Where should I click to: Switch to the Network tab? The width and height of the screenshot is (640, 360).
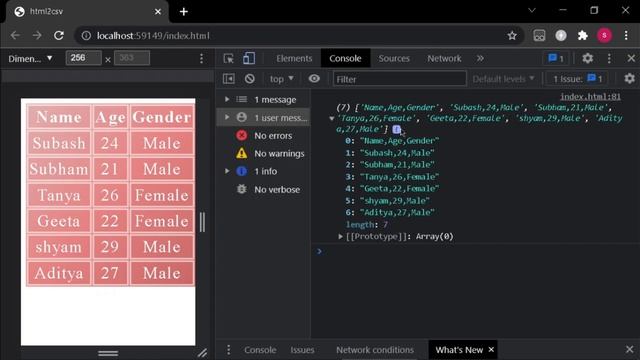[444, 58]
